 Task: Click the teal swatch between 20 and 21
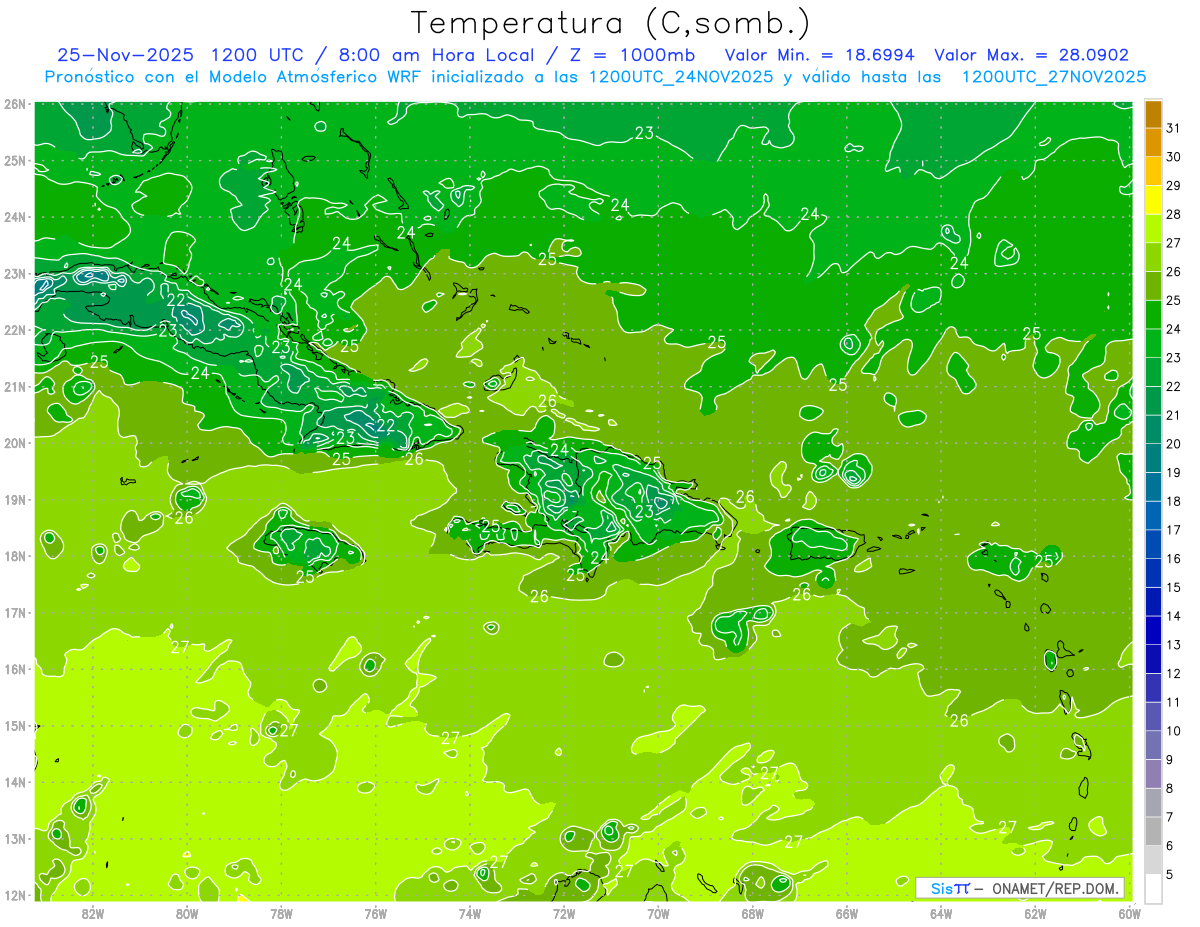pos(1153,430)
